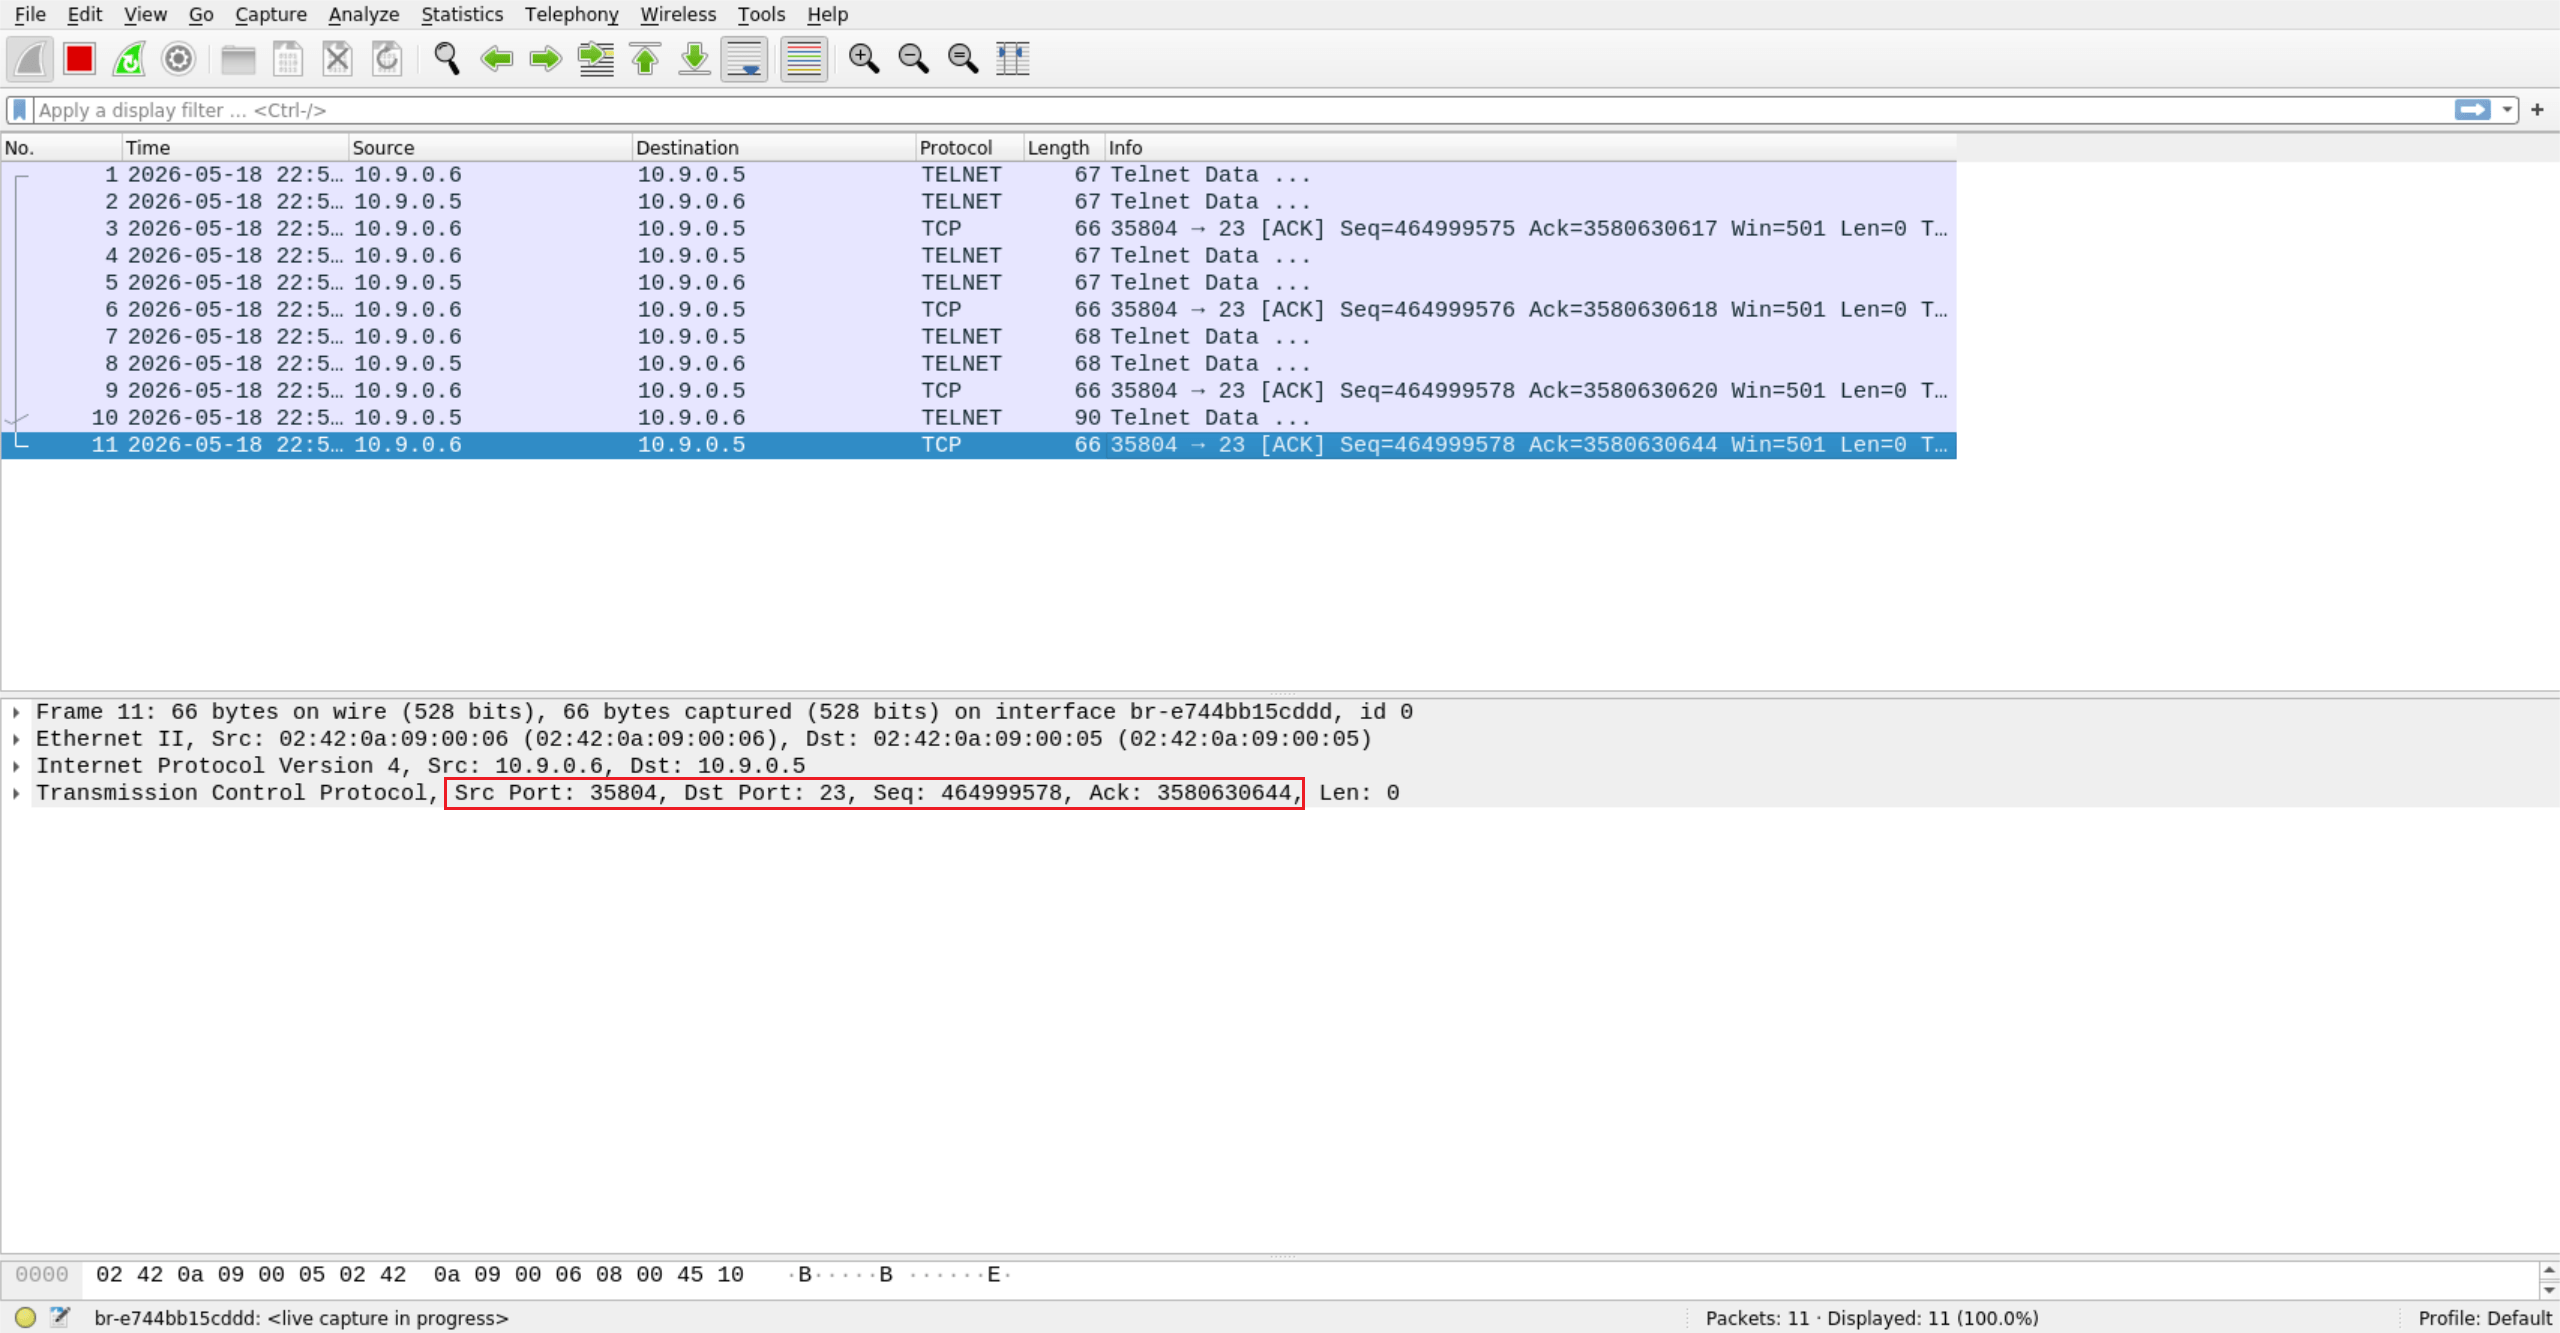This screenshot has height=1333, width=2560.
Task: Stop the live capture with red square
Action: tap(79, 59)
